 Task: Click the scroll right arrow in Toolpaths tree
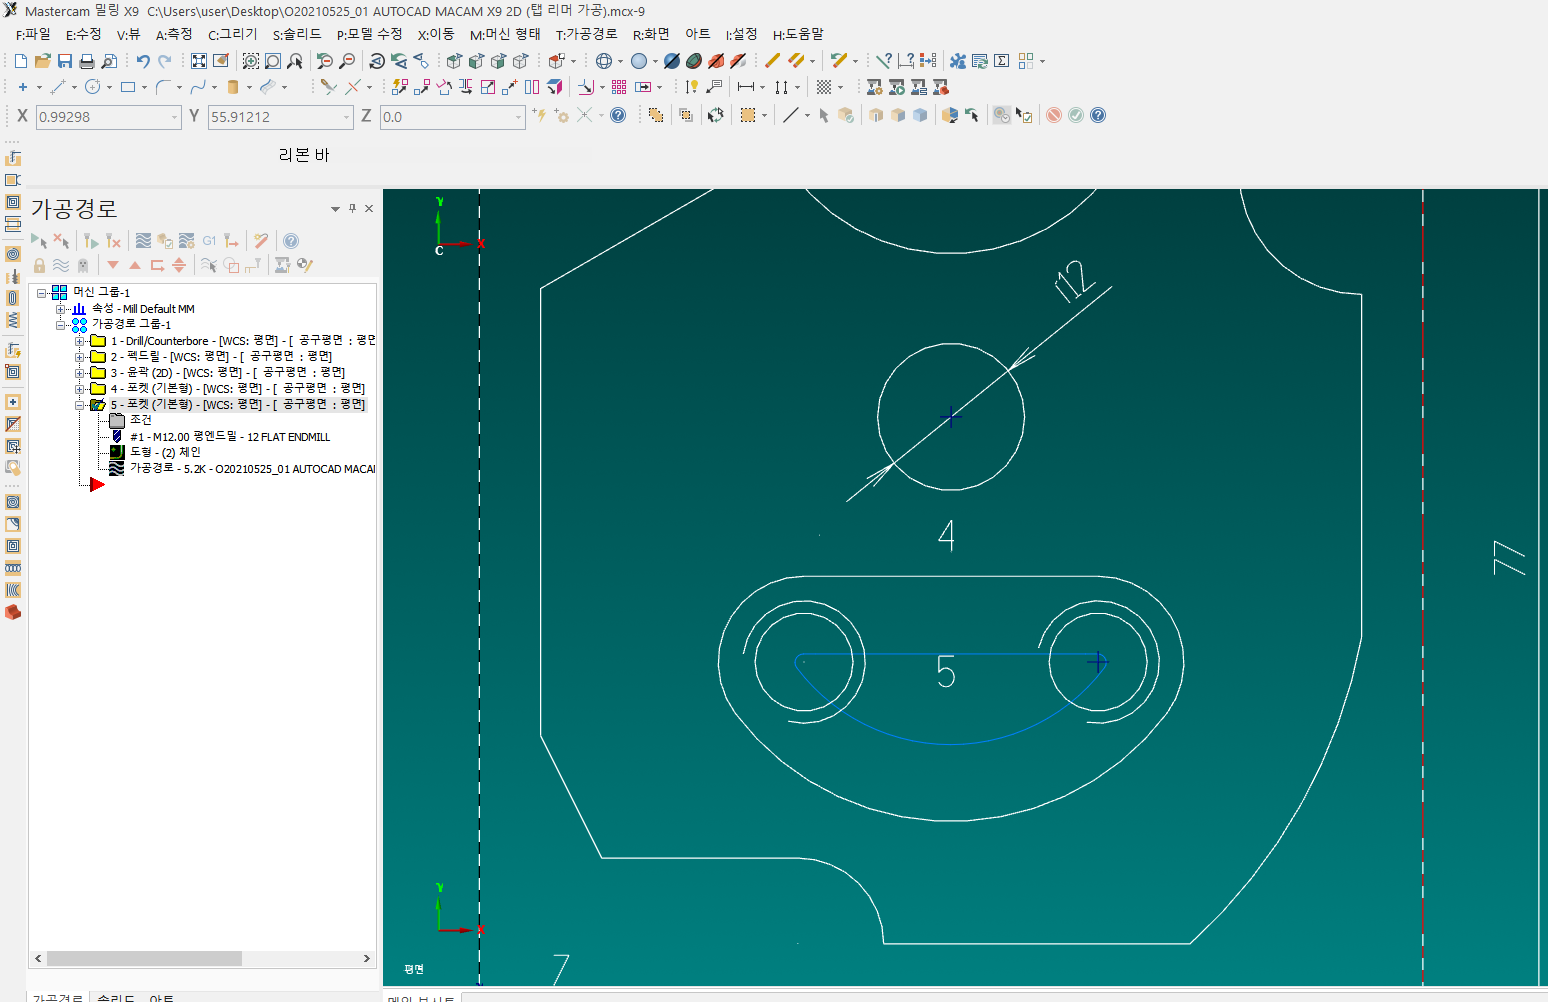(x=366, y=958)
